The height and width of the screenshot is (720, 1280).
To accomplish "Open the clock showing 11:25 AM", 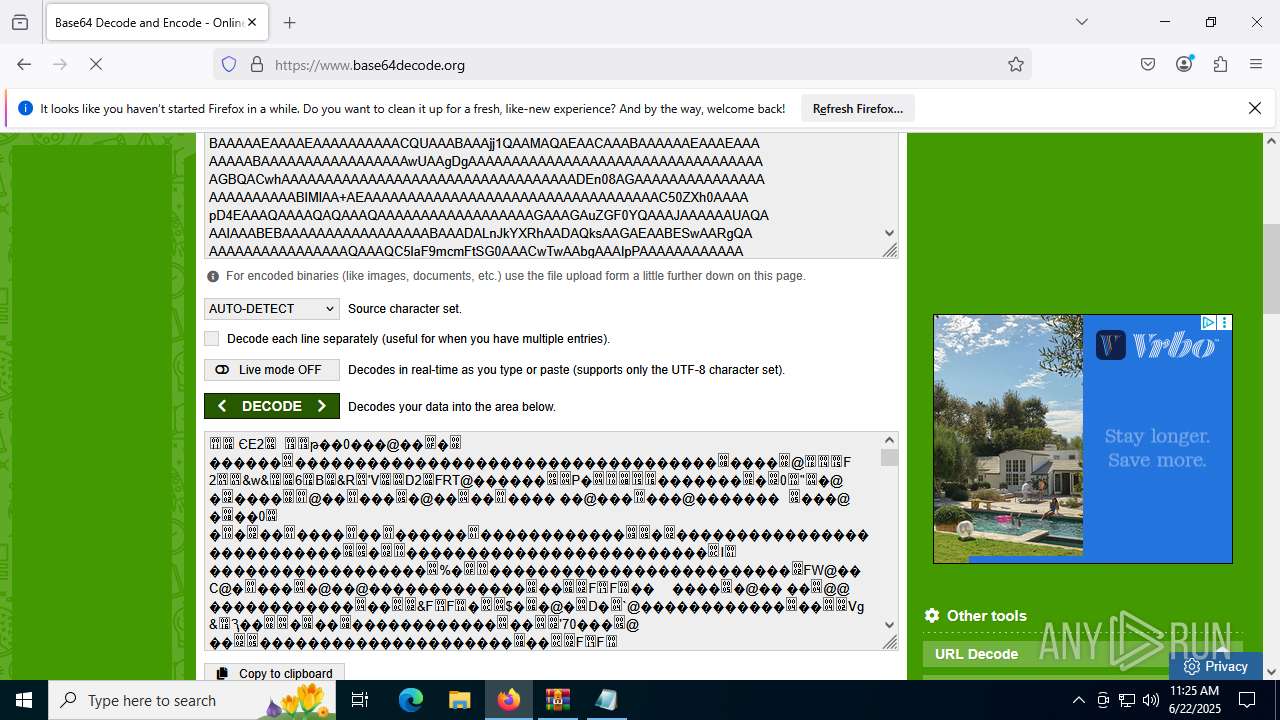I will coord(1194,700).
